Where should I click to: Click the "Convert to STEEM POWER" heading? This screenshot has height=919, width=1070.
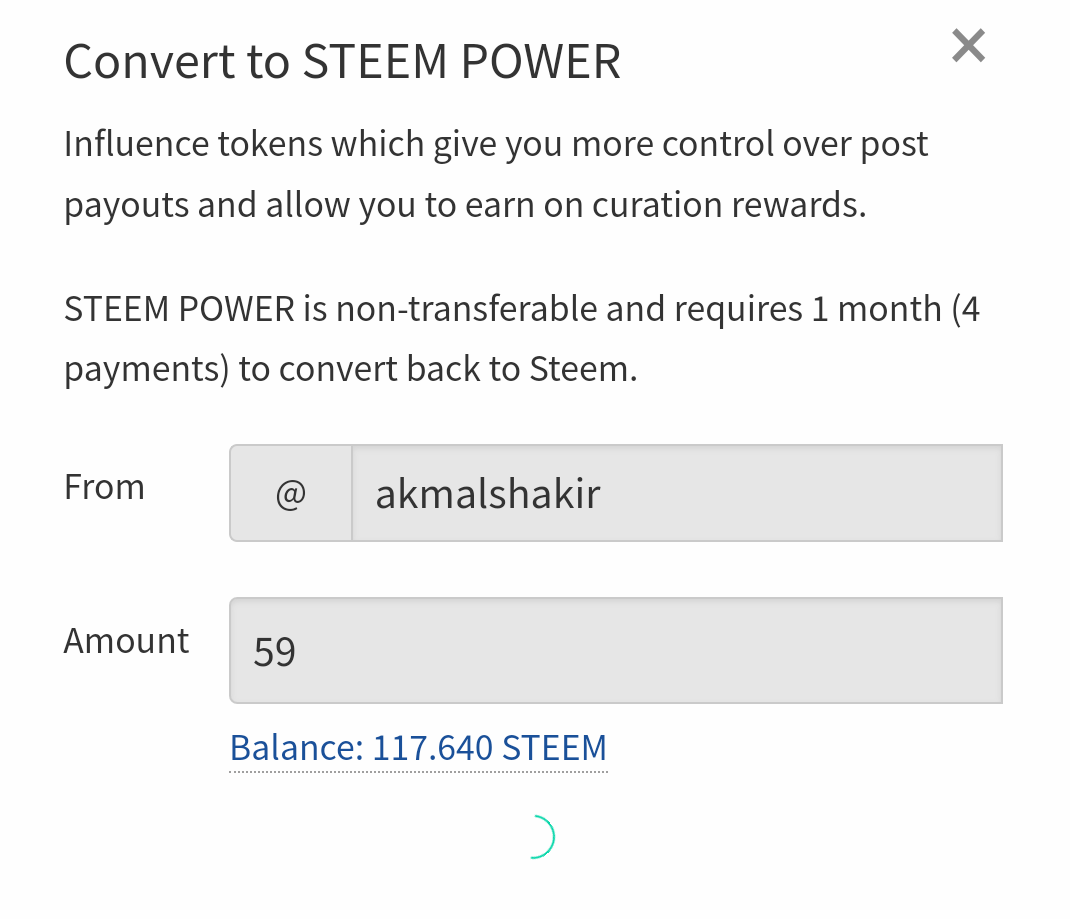pyautogui.click(x=342, y=62)
